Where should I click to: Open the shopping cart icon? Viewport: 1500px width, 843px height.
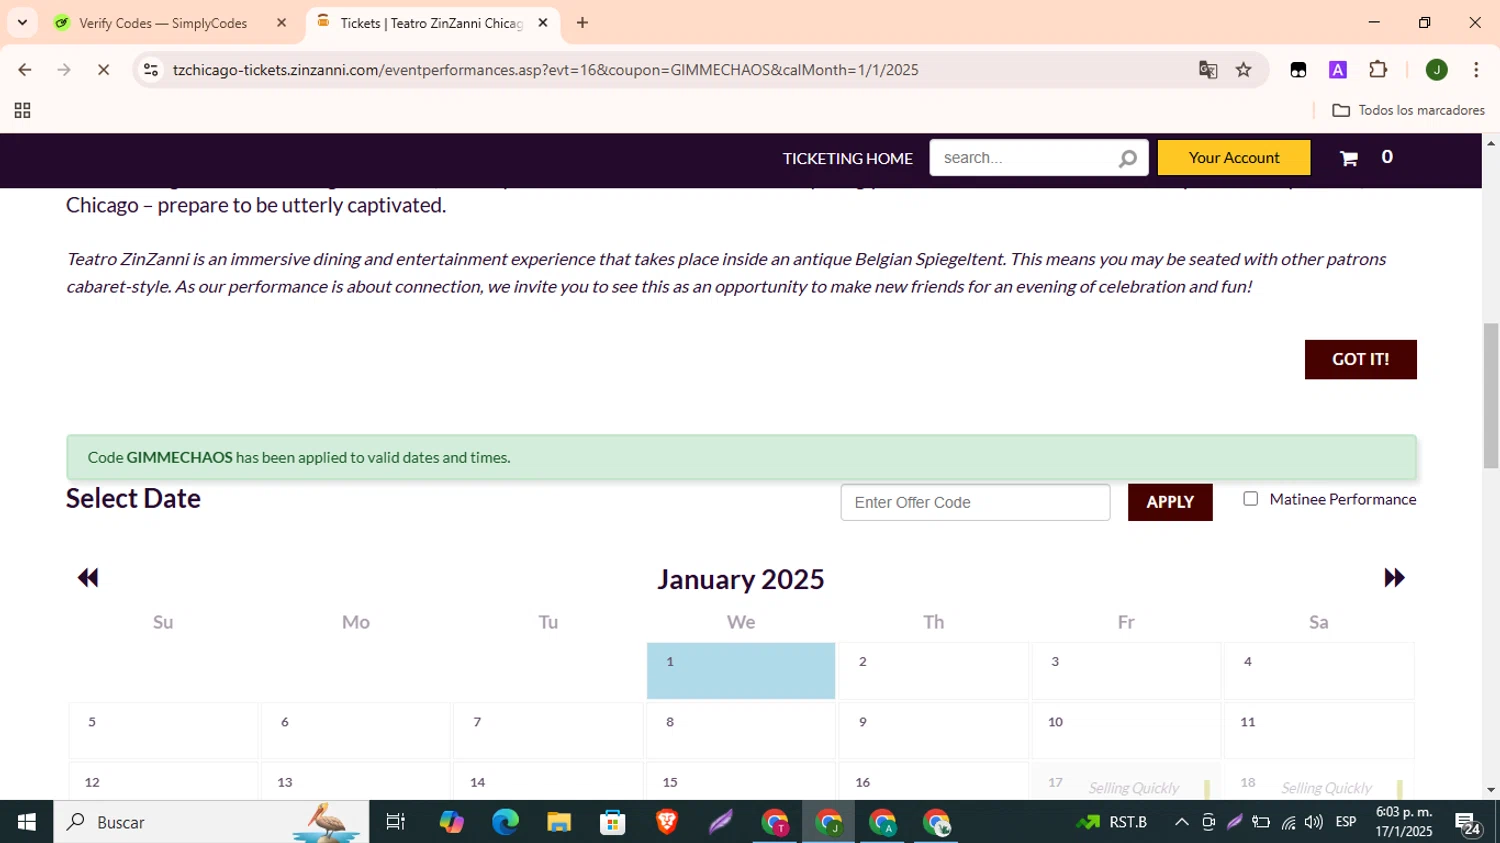1349,158
